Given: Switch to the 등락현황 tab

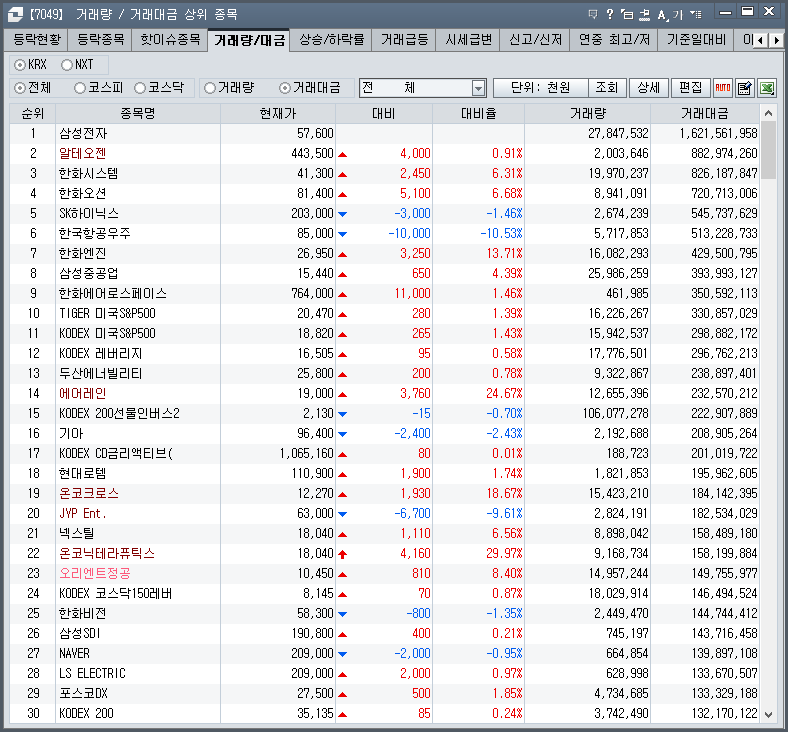Looking at the screenshot, I should click(37, 40).
